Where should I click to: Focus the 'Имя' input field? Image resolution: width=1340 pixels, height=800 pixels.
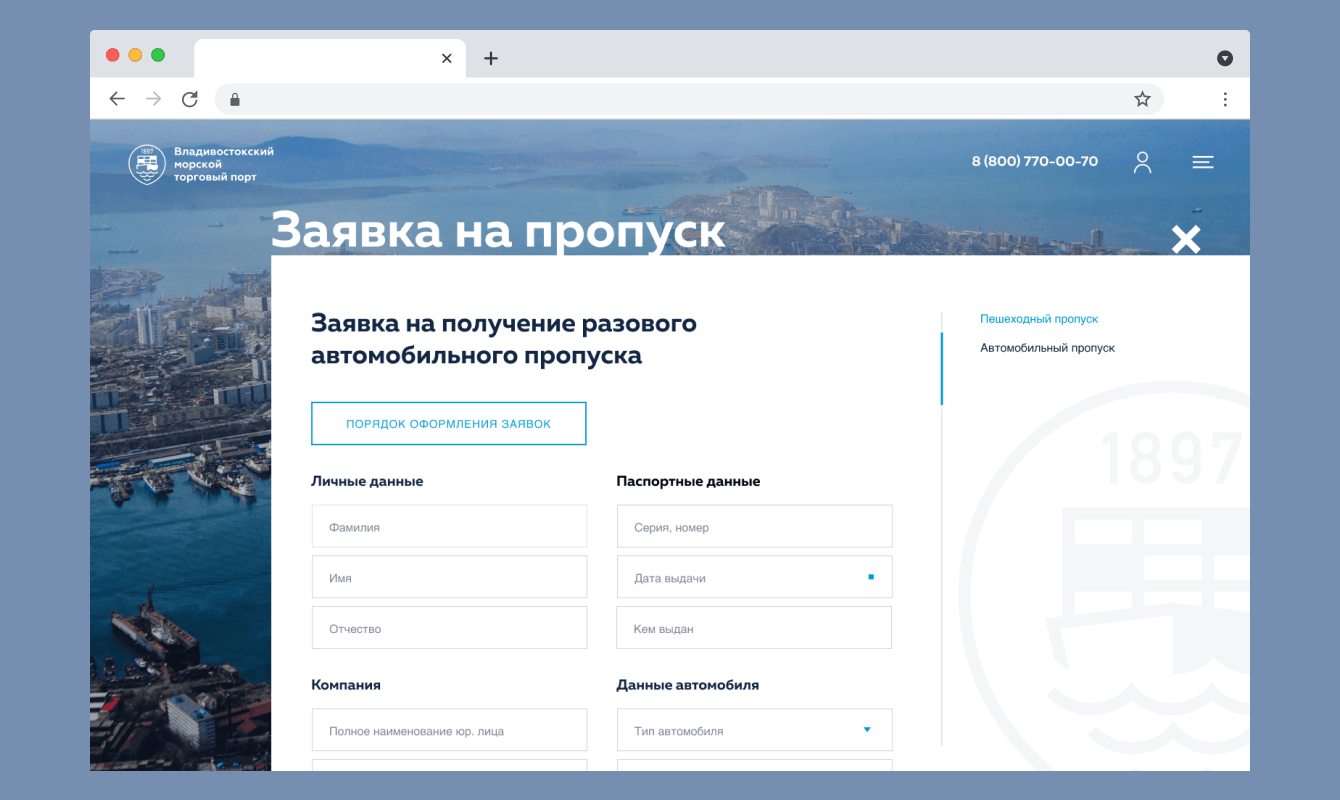pyautogui.click(x=450, y=578)
